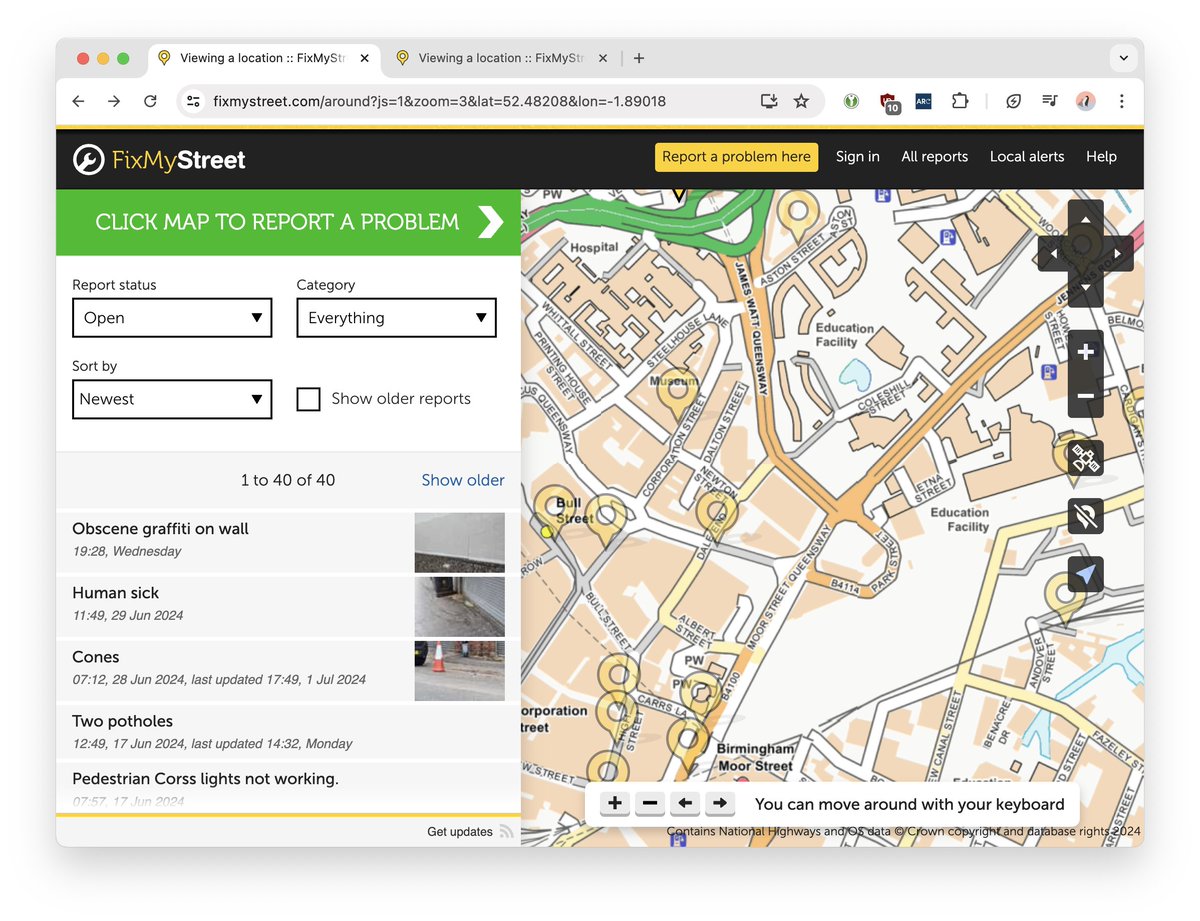This screenshot has width=1200, height=921.
Task: Reload the page
Action: click(x=150, y=101)
